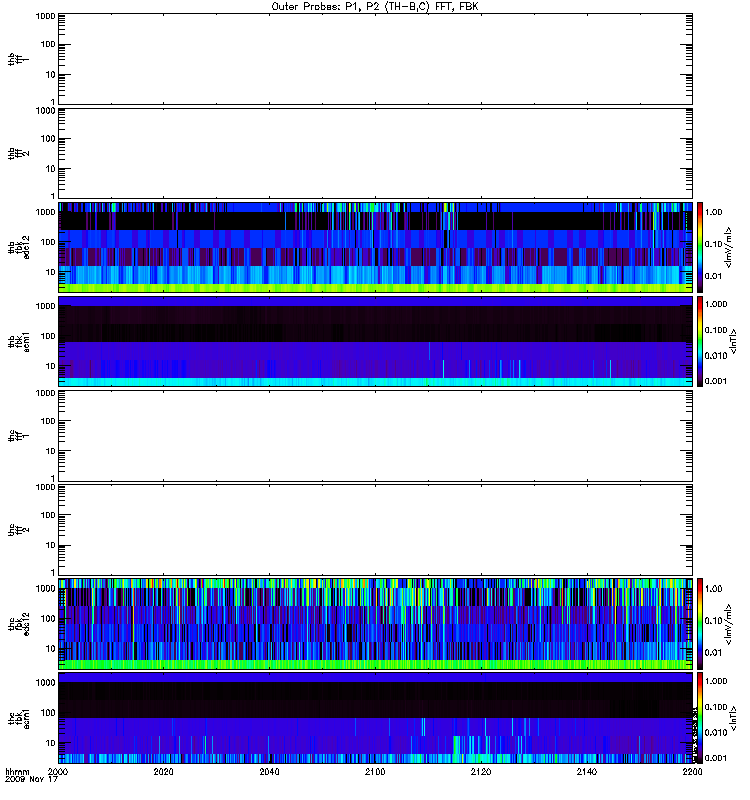Viewport: 750px width, 800px height.
Task: Click the empty thb fff 1 plot area
Action: (x=375, y=59)
